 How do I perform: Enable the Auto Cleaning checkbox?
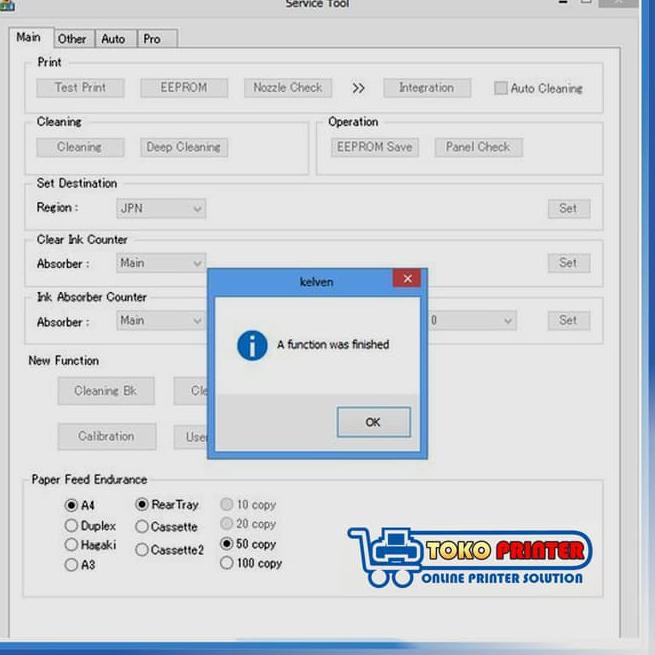(501, 88)
